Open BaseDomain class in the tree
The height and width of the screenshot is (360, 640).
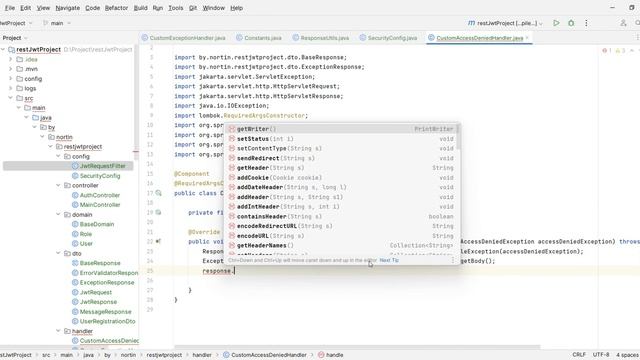pos(93,224)
